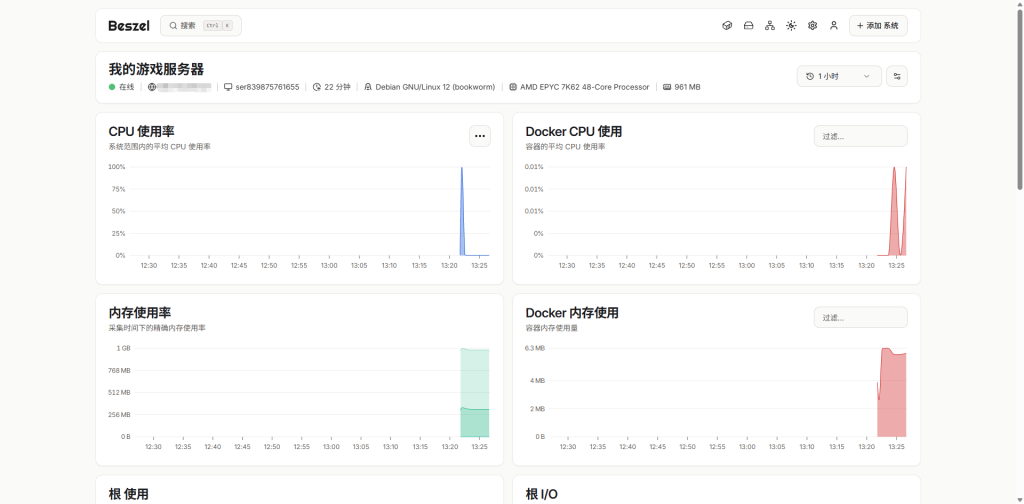Open the Beszel home logo
Screen dimensions: 1024x504
coord(129,25)
